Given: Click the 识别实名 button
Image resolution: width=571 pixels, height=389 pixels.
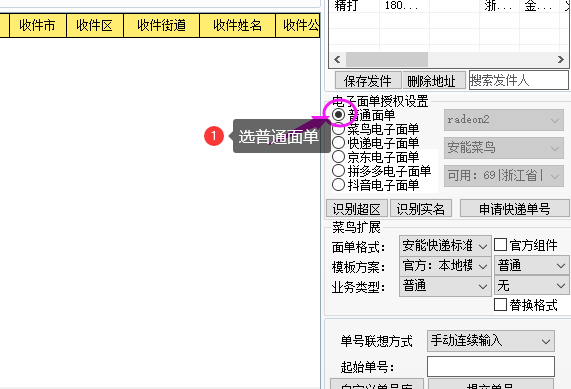Looking at the screenshot, I should click(x=421, y=208).
